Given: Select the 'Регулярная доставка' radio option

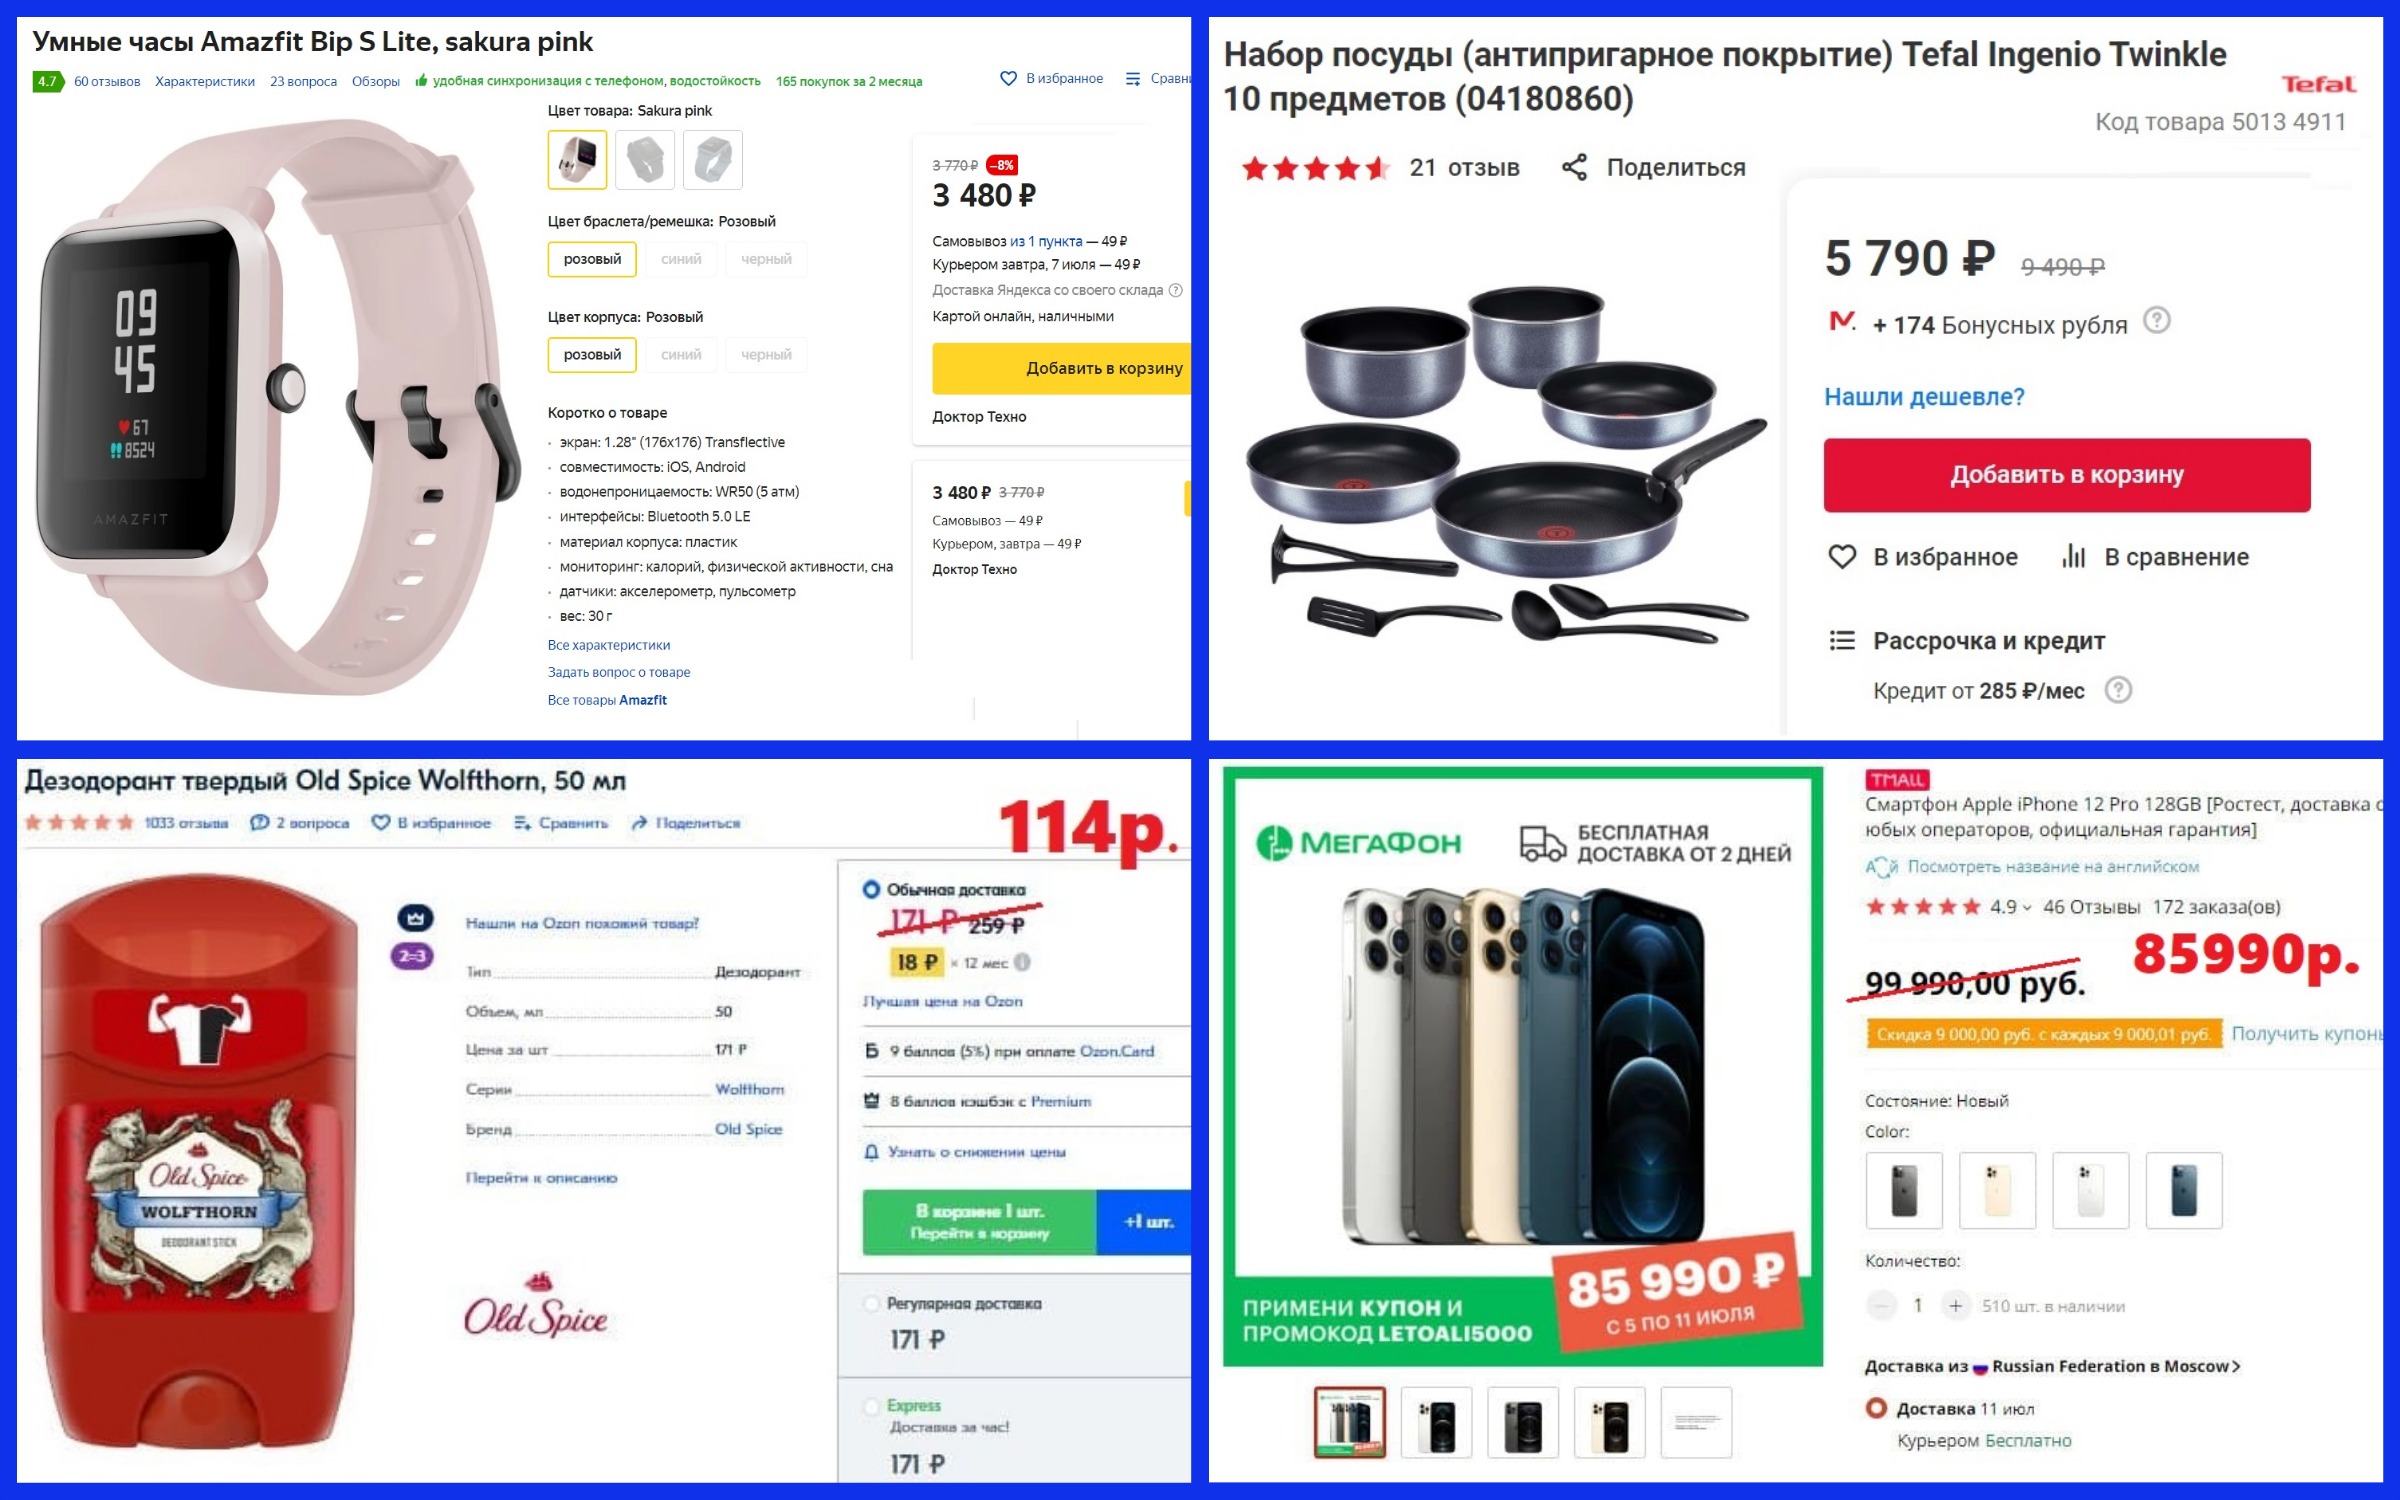Looking at the screenshot, I should tap(871, 1303).
